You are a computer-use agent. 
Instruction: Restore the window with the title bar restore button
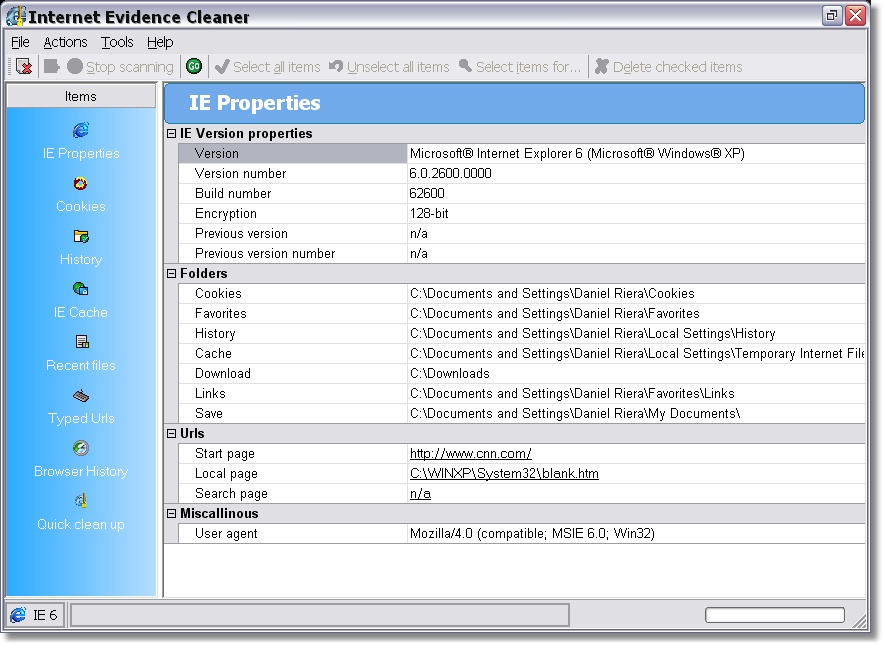pyautogui.click(x=832, y=15)
